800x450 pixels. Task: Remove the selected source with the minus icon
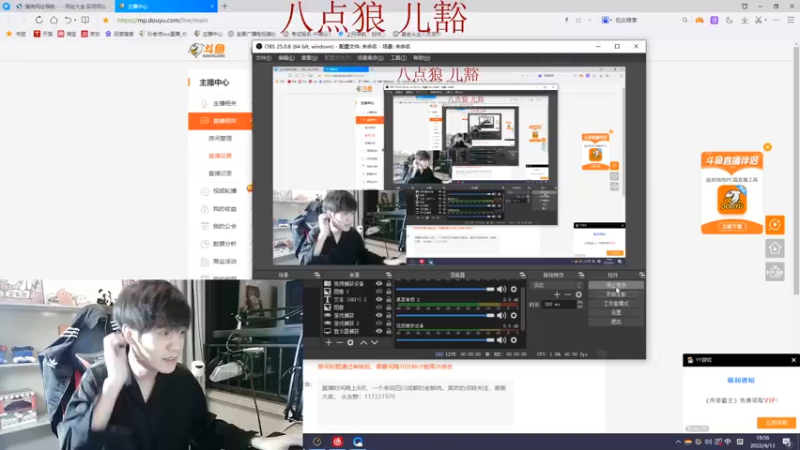pyautogui.click(x=339, y=342)
